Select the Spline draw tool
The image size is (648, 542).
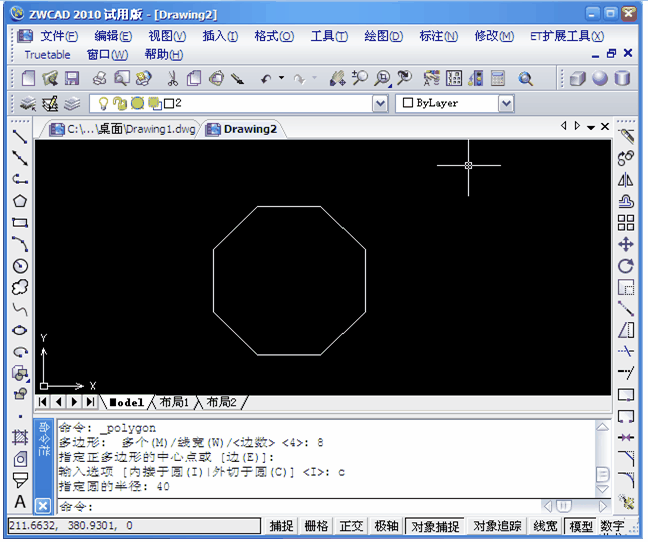click(x=20, y=309)
